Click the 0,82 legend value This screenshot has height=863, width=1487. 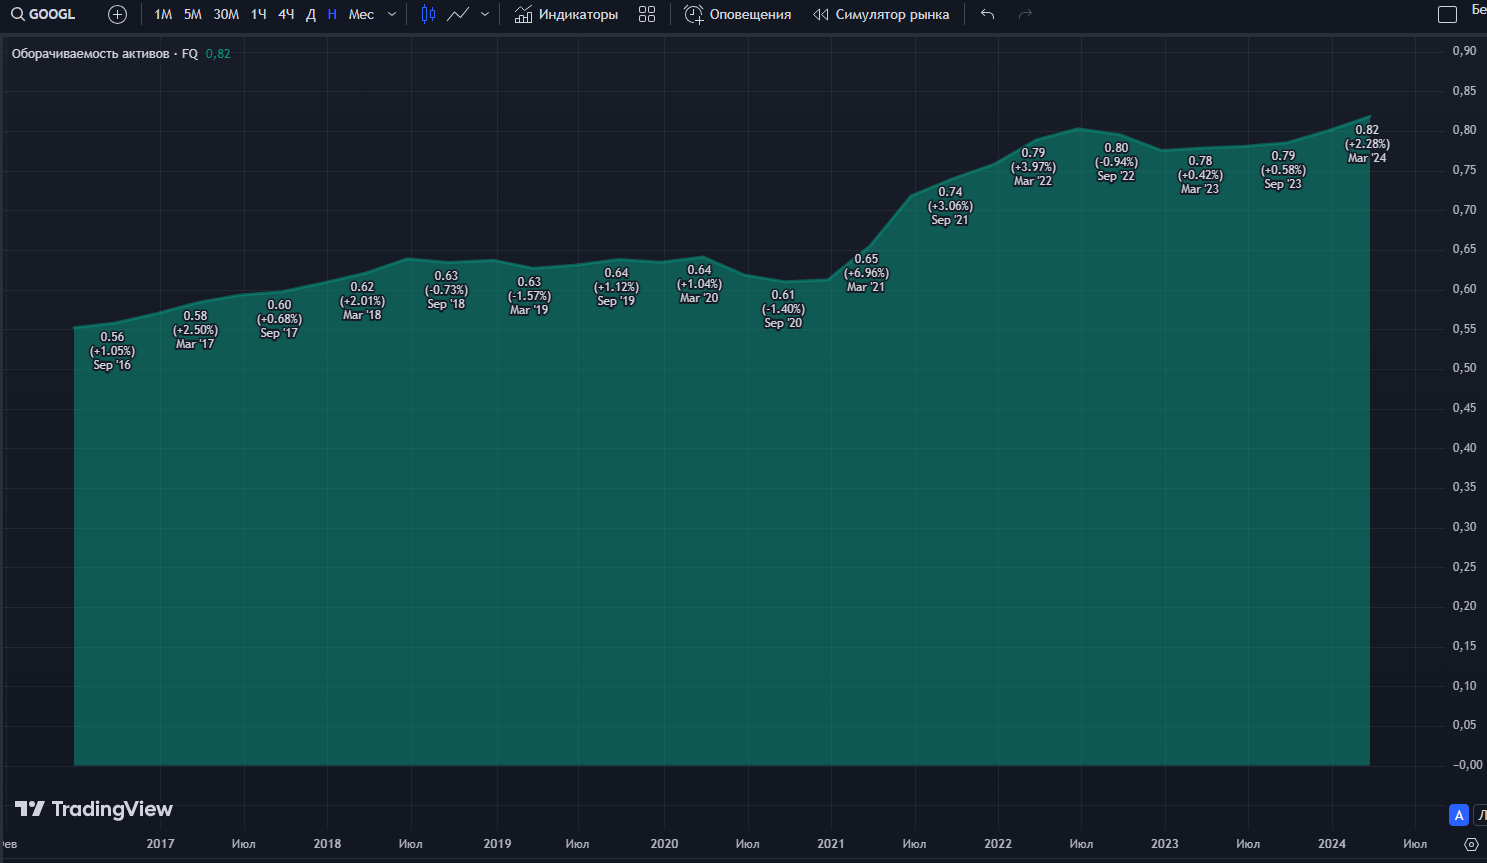[218, 54]
